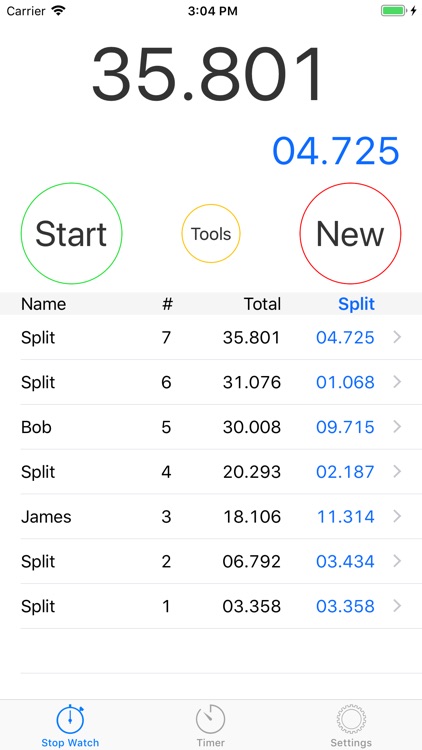Open disclosure chevron for Split 6
Viewport: 422px width, 750px height.
(x=397, y=382)
